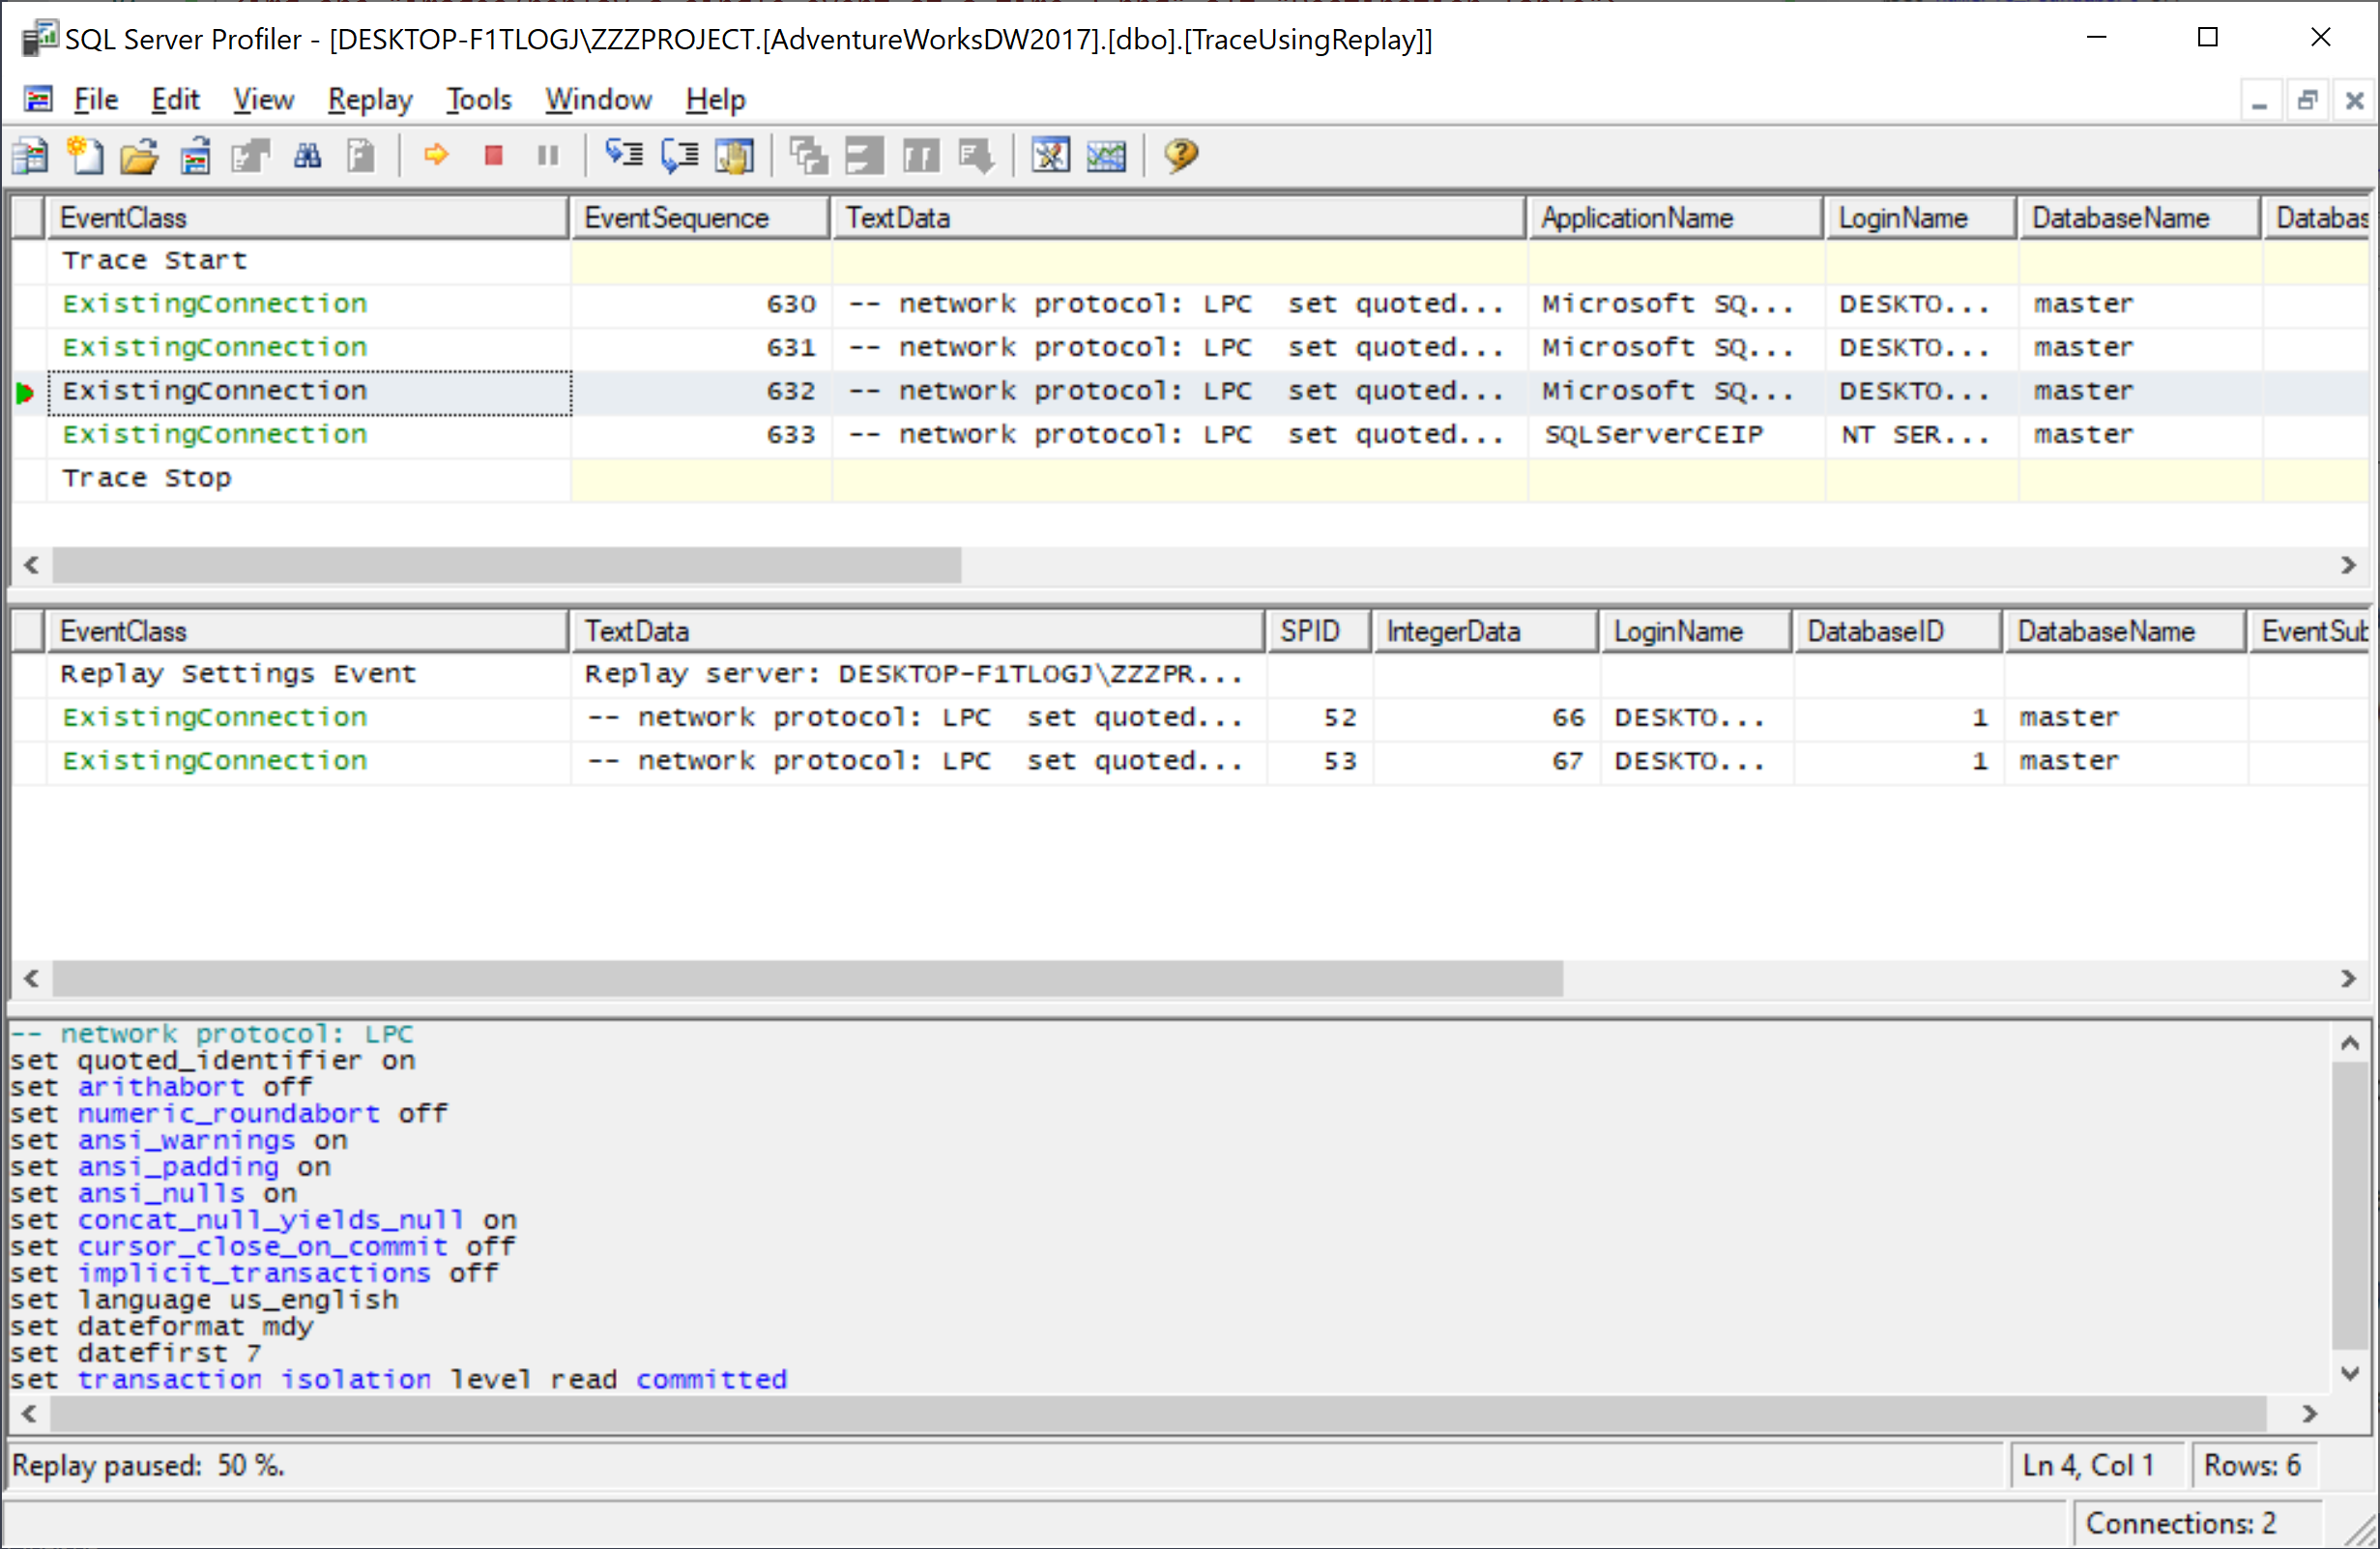Click Execute One Step icon
2380x1549 pixels.
[625, 155]
